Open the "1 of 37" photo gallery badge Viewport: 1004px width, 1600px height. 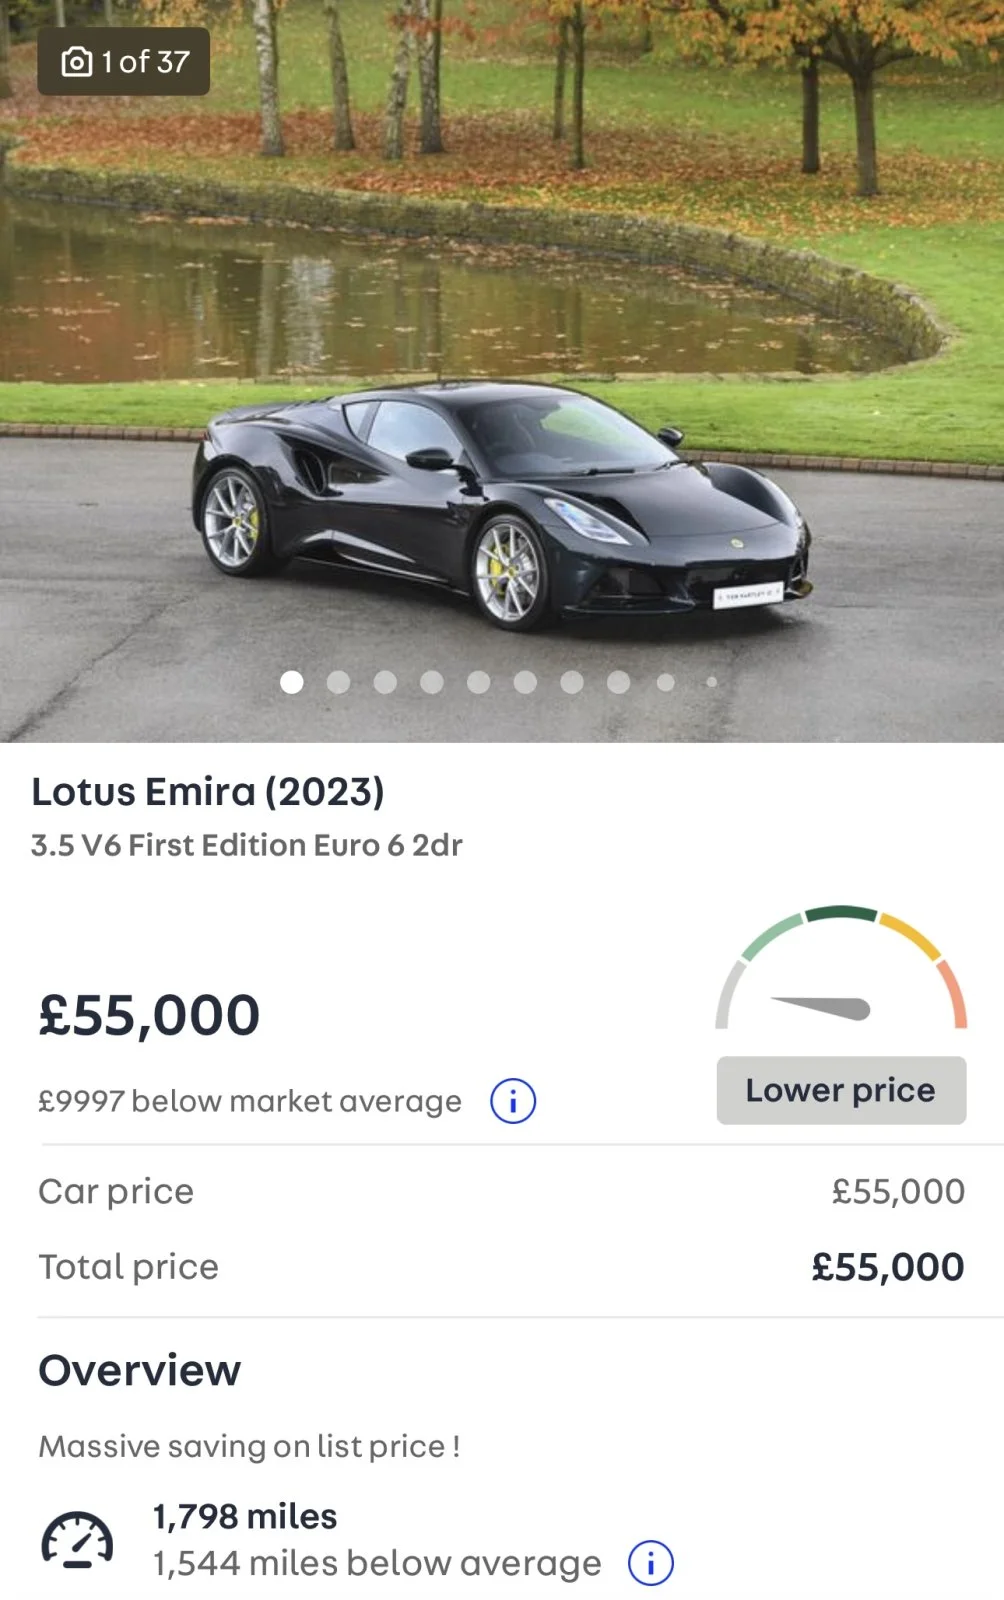click(124, 62)
